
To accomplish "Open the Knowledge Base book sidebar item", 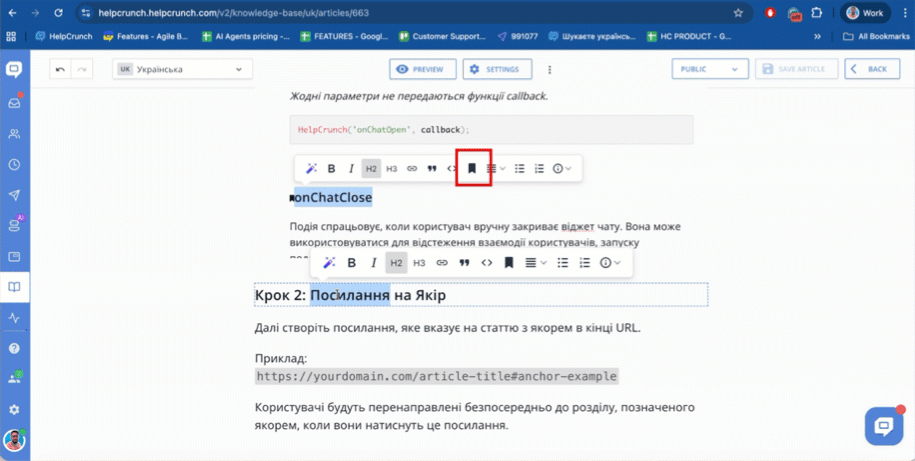I will tap(14, 287).
